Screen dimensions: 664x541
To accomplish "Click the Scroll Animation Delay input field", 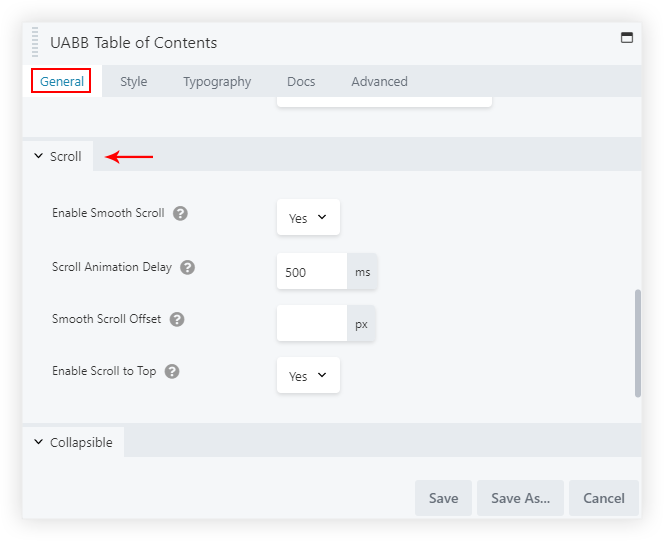I will (x=311, y=271).
